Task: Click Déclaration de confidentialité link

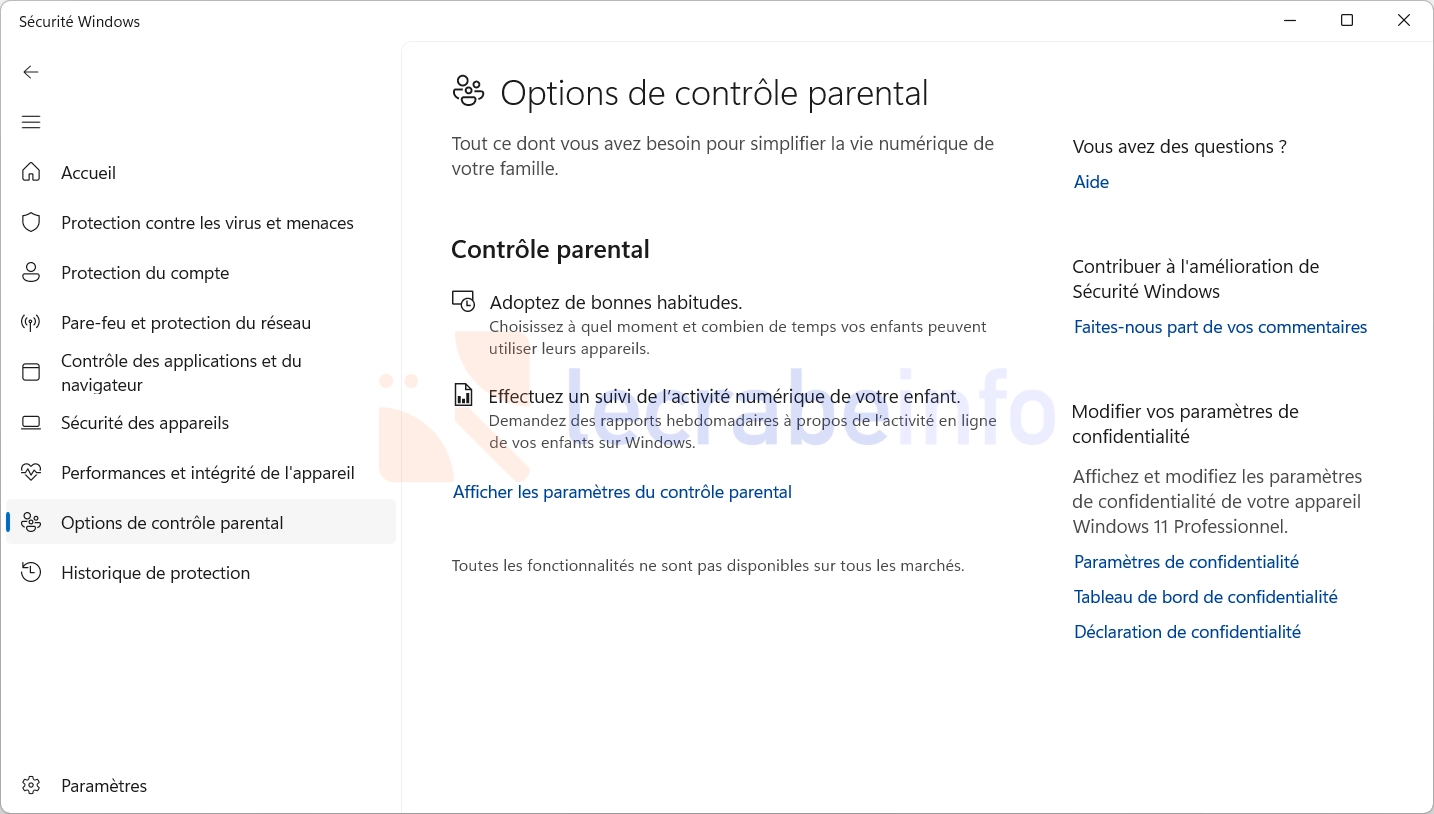Action: point(1187,632)
